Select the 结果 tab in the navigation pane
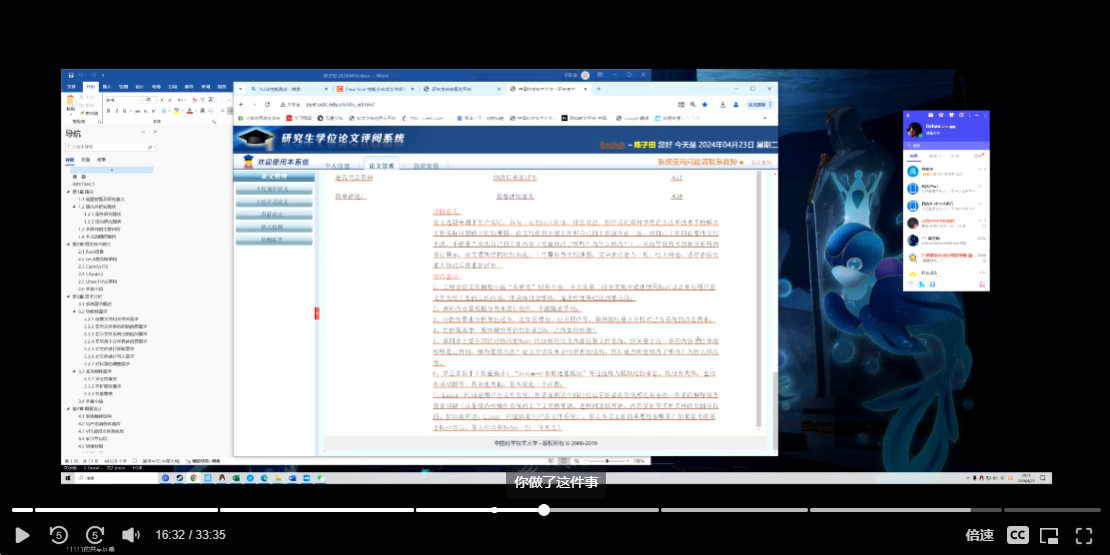Image resolution: width=1110 pixels, height=555 pixels. (102, 160)
